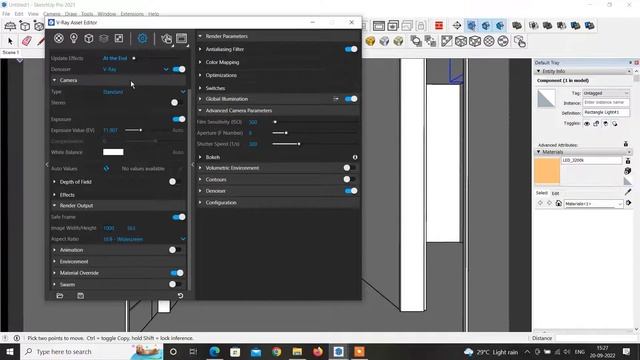Open Materials tab in V-Ray Asset Editor
This screenshot has width=640, height=360.
59,38
